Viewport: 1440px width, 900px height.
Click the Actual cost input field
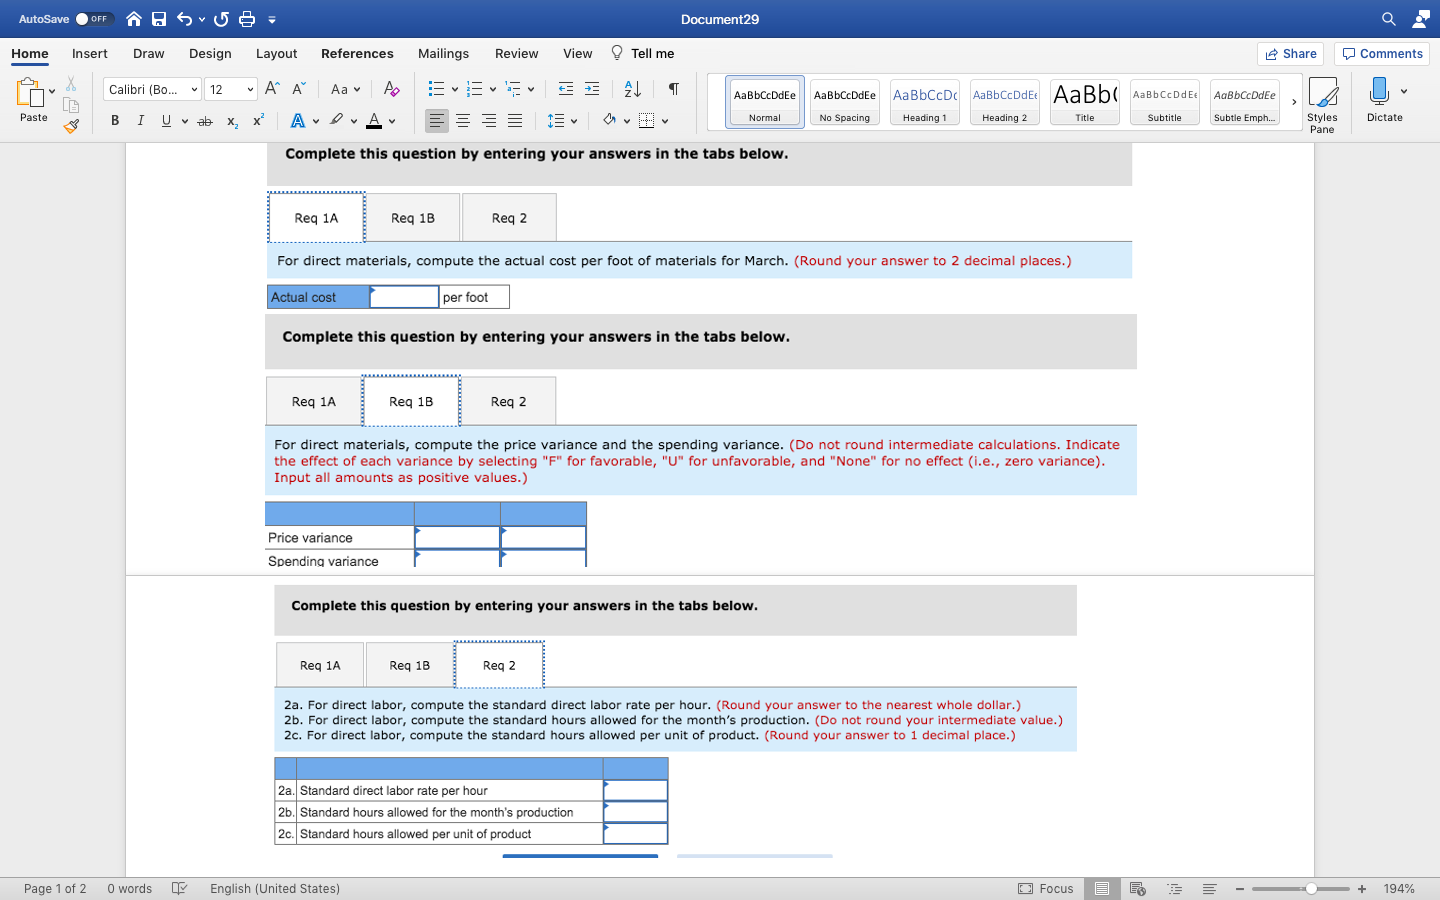[404, 296]
